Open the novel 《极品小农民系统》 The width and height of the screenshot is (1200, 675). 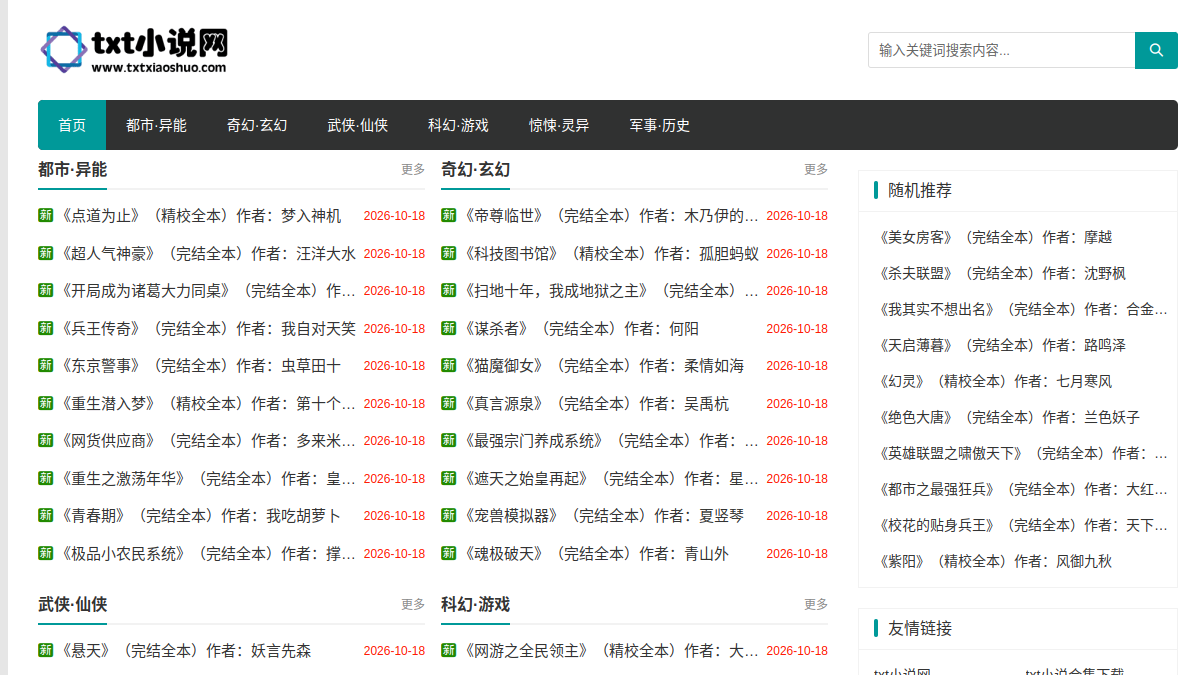(207, 553)
